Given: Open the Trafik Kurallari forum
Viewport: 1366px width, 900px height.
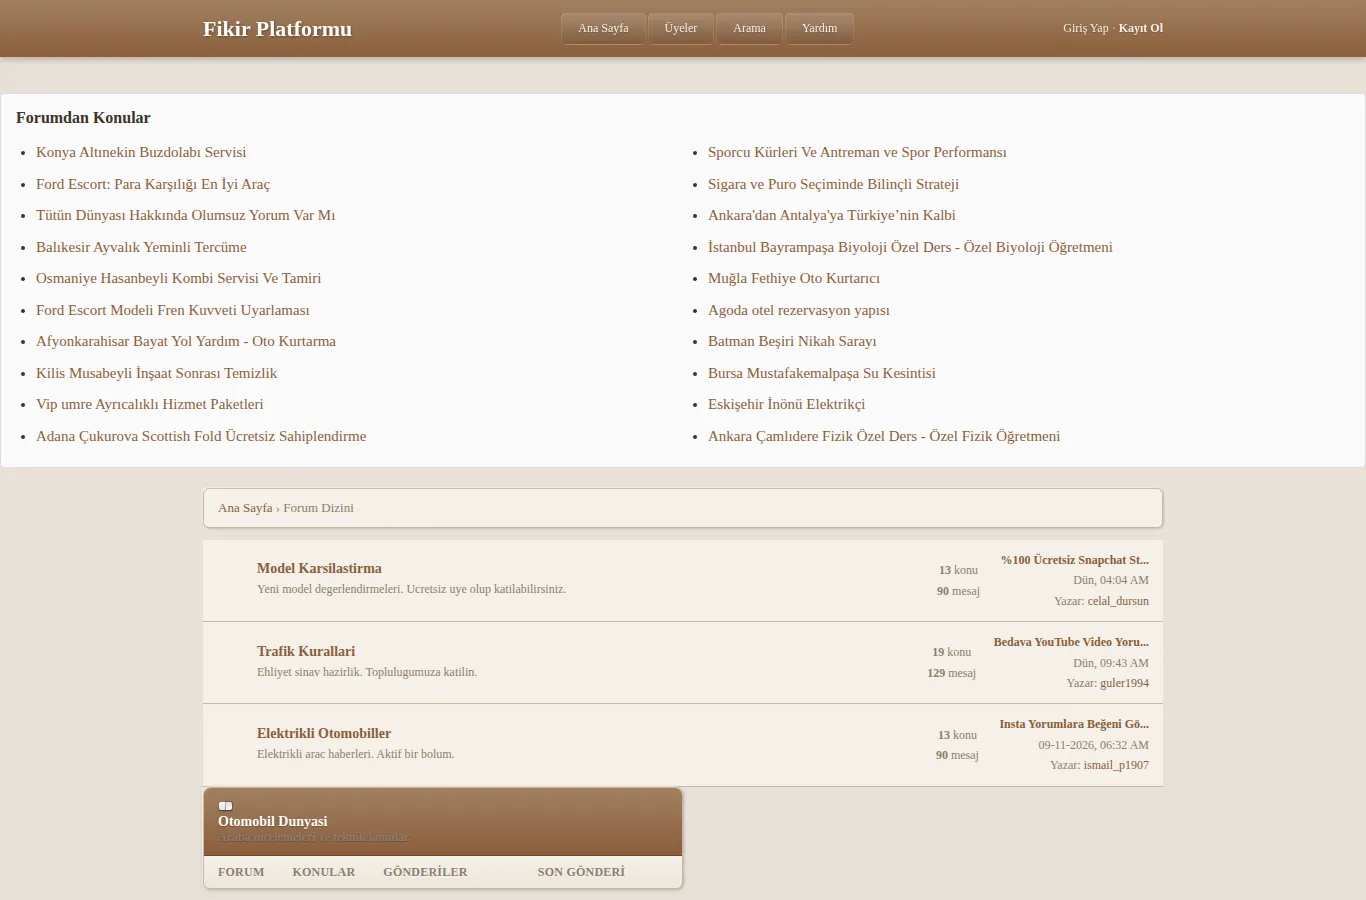Looking at the screenshot, I should click(x=306, y=651).
